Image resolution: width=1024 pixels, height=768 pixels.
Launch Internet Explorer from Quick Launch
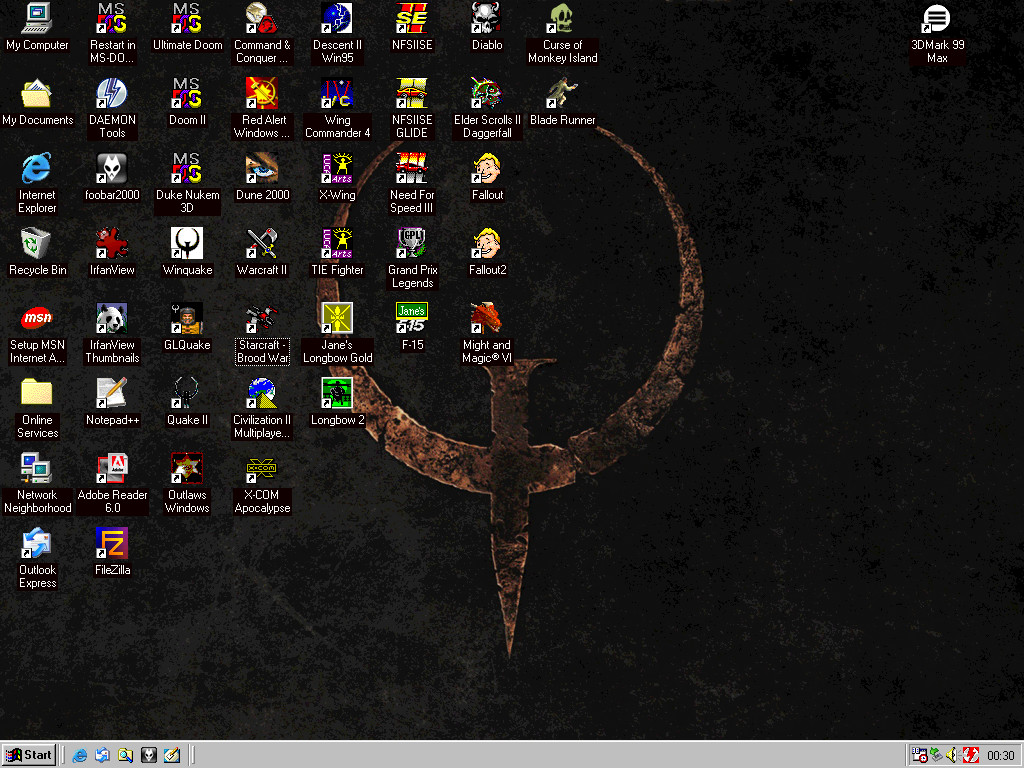click(80, 756)
